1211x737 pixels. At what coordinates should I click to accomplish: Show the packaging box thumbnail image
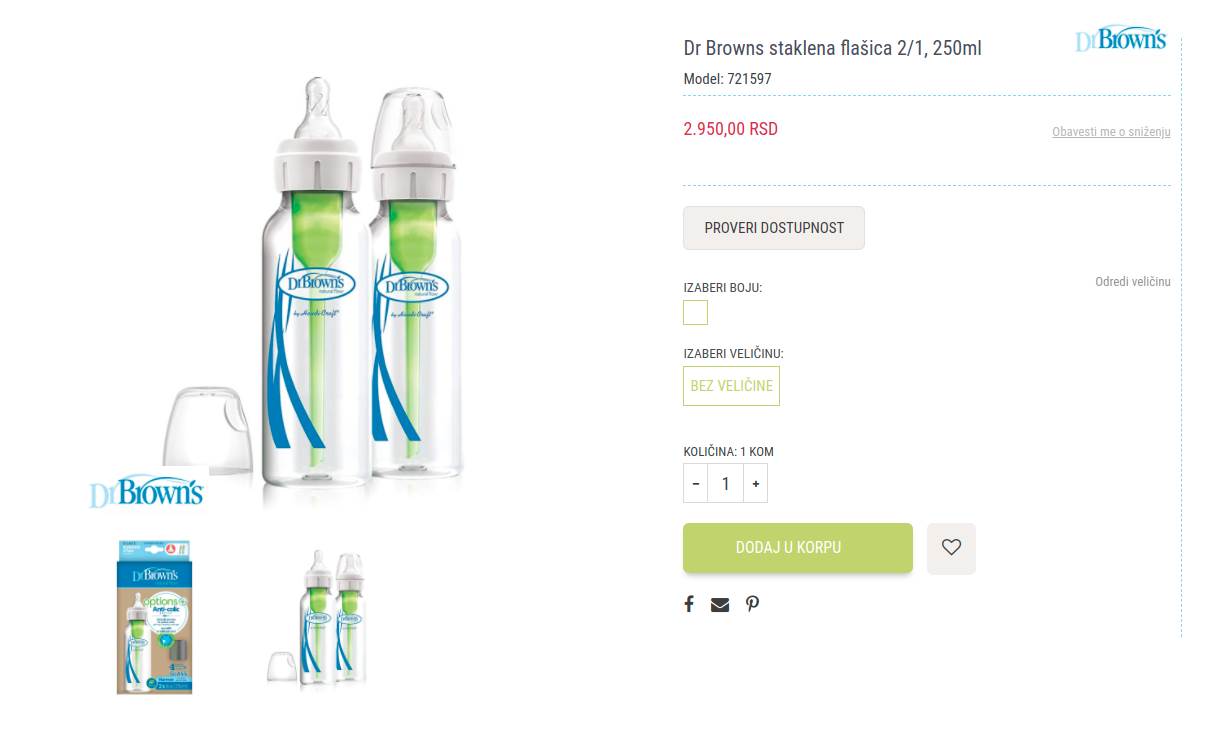[x=154, y=617]
